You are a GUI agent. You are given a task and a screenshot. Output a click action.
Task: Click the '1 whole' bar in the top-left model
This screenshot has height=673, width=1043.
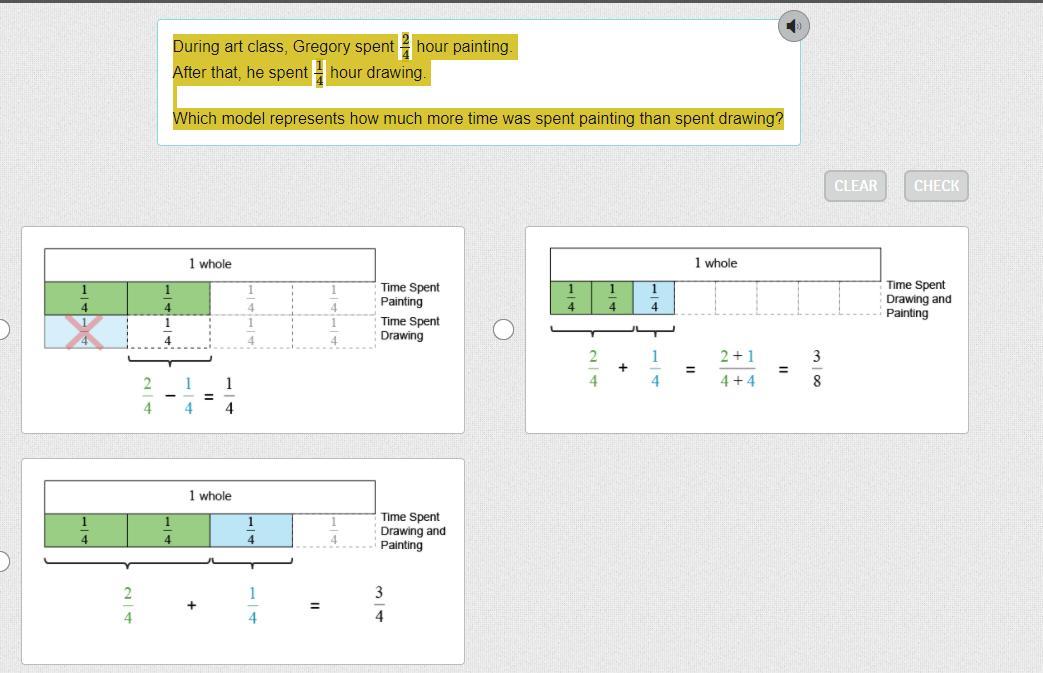point(210,264)
